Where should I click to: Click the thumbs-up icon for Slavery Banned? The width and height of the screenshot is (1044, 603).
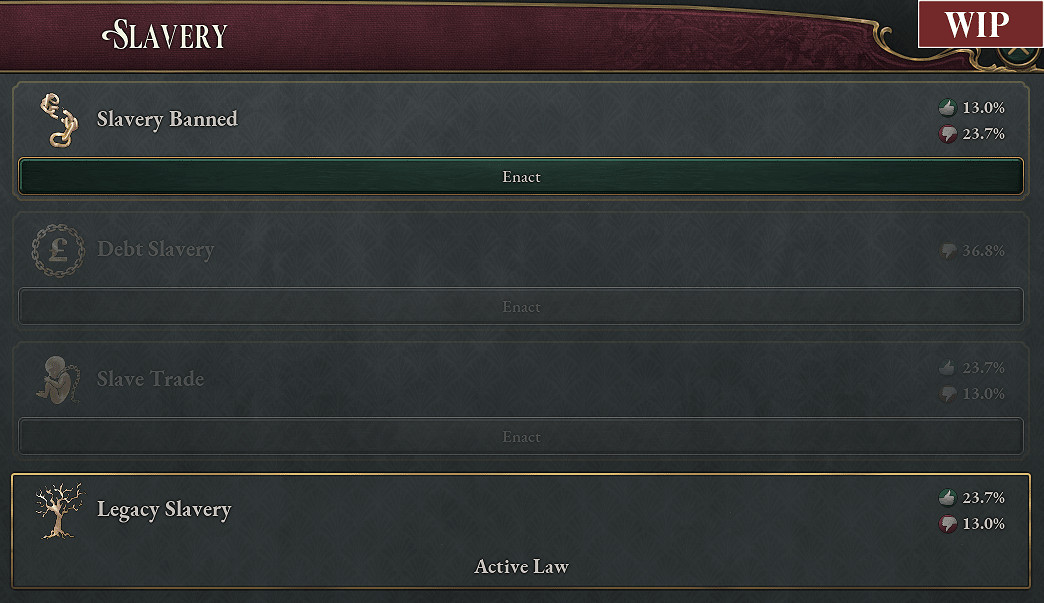(947, 108)
